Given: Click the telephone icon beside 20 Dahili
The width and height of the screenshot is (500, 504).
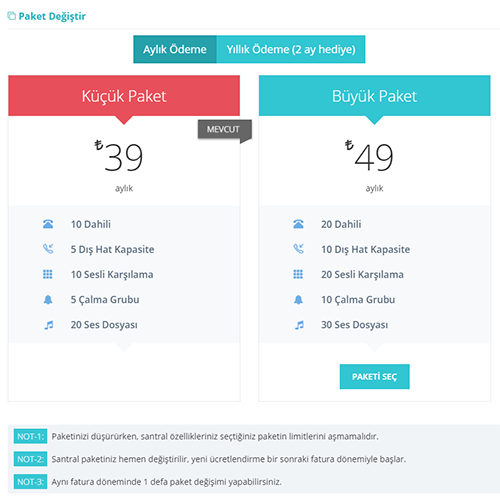Looking at the screenshot, I should (298, 224).
